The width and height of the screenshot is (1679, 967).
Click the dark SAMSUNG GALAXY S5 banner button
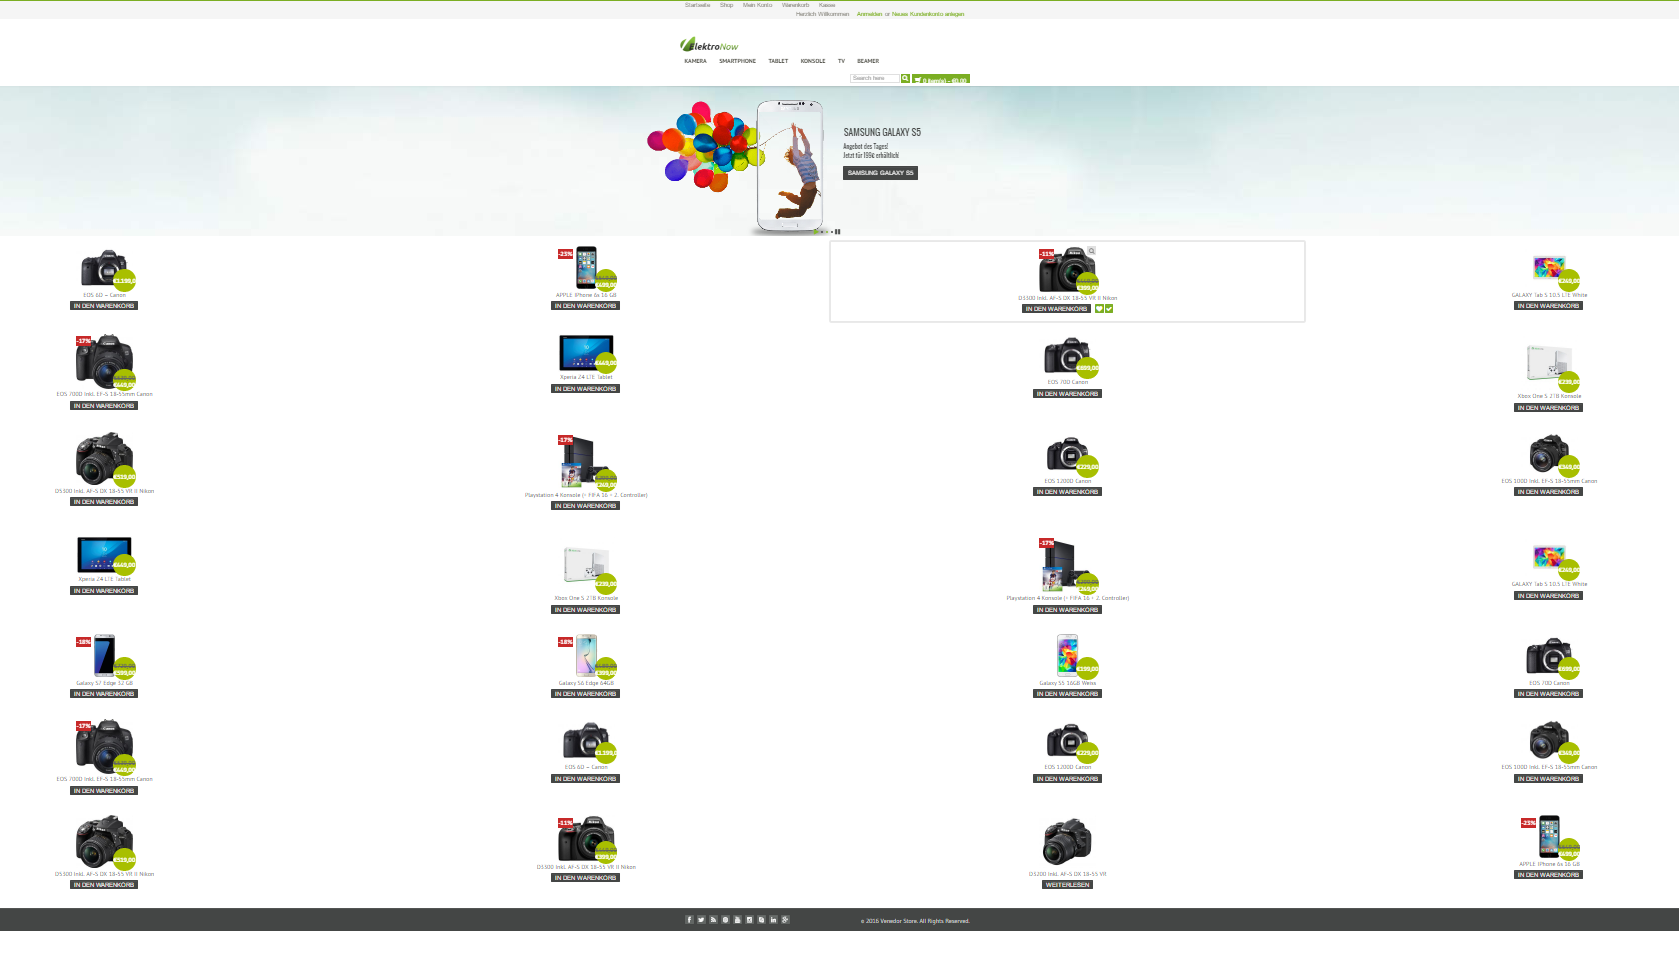(880, 173)
